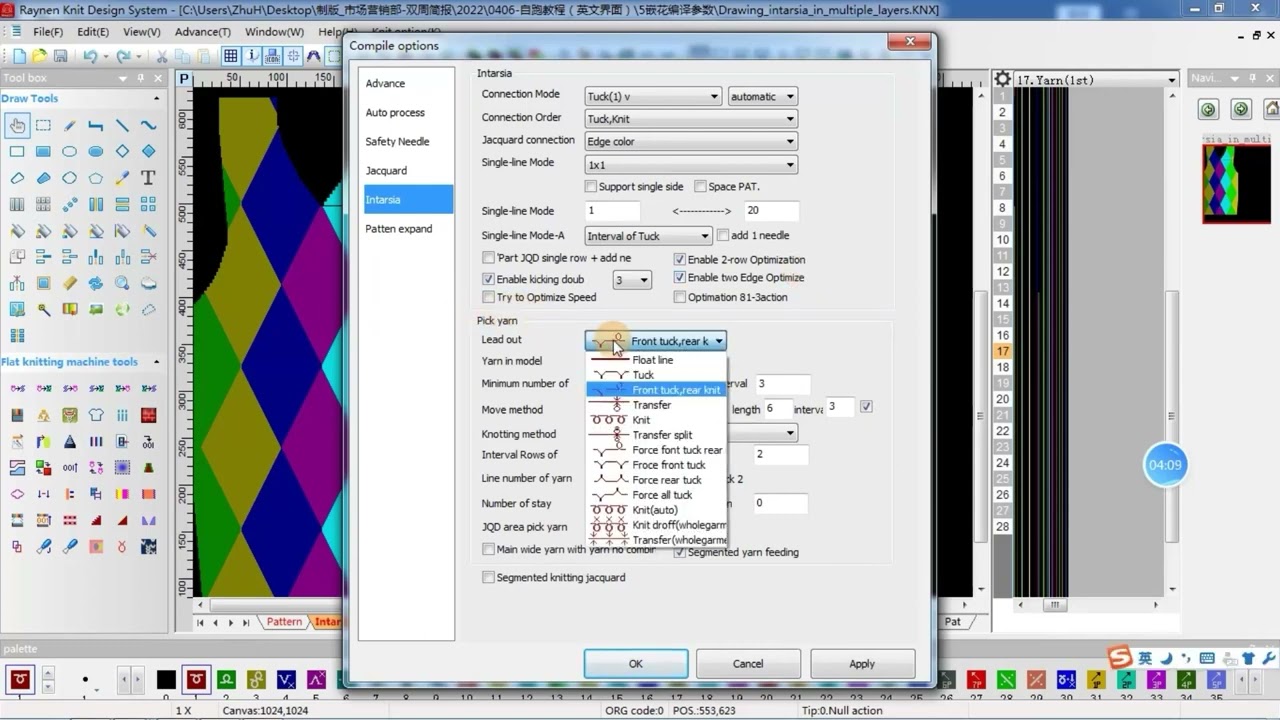Uncheck Enable 2-row Optimization
This screenshot has width=1280, height=720.
(680, 259)
